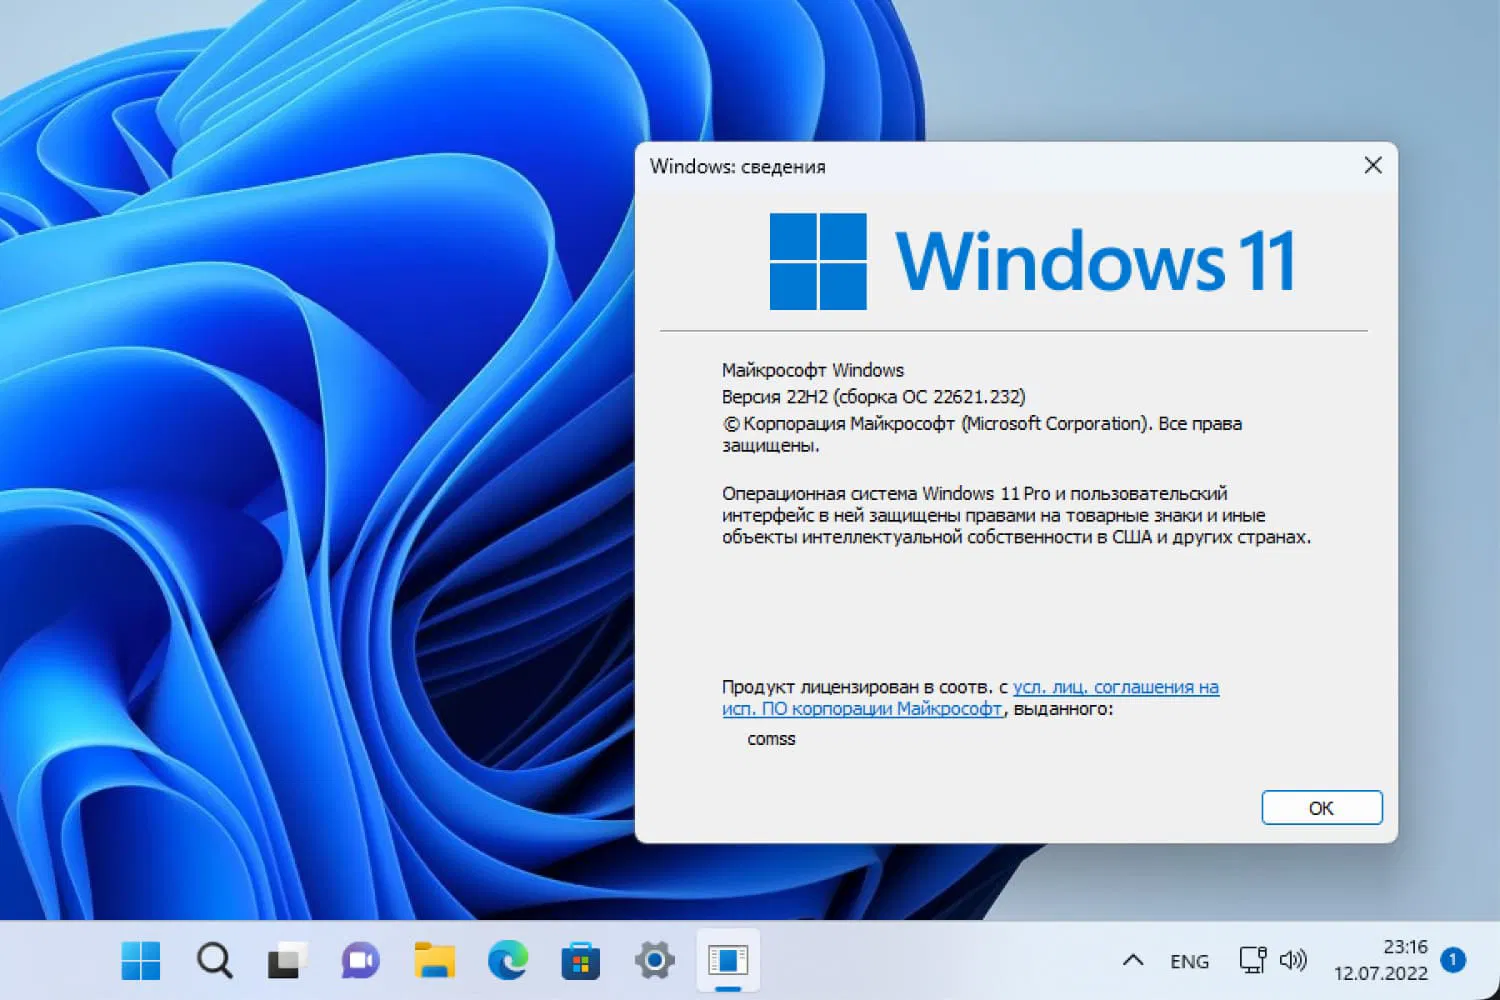
Task: Open the Start menu
Action: (x=141, y=960)
